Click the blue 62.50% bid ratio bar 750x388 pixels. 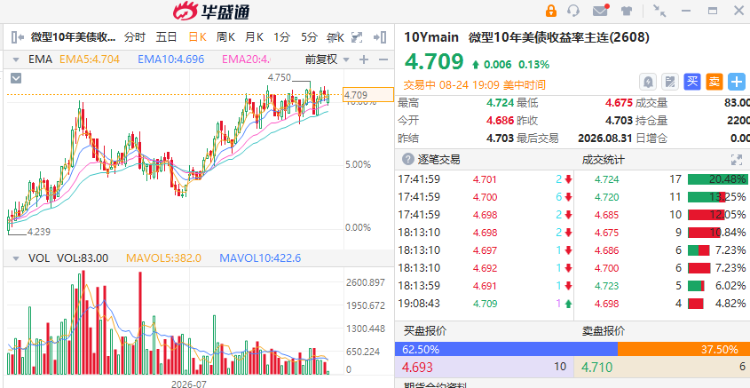(507, 349)
